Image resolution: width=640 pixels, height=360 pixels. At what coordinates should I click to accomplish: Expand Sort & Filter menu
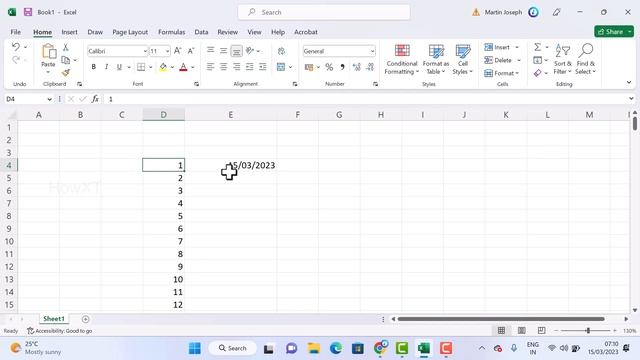tap(563, 60)
